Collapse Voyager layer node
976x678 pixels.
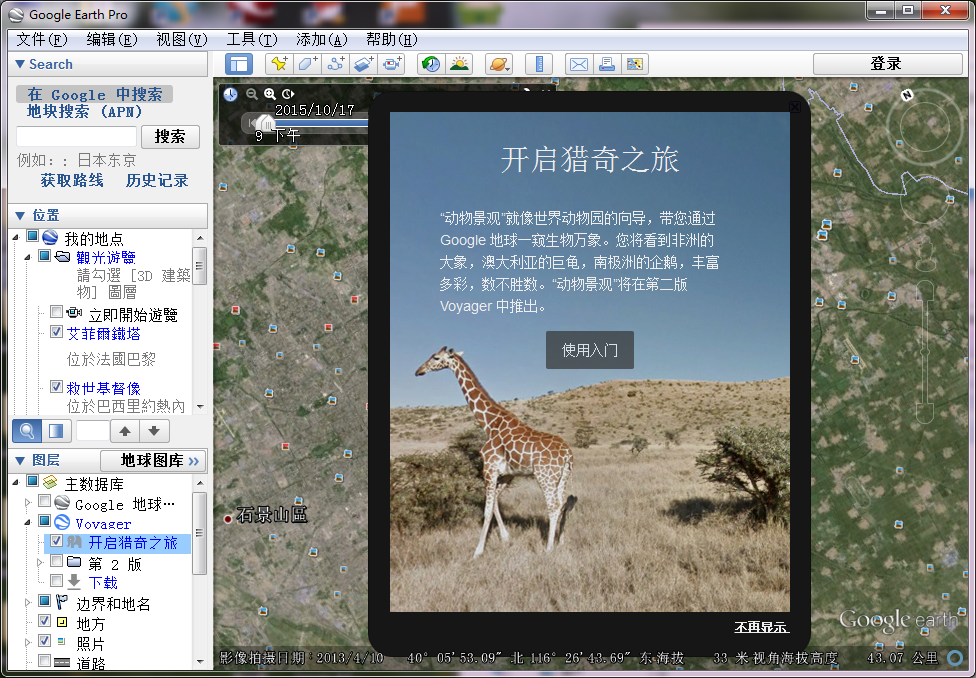pos(27,522)
